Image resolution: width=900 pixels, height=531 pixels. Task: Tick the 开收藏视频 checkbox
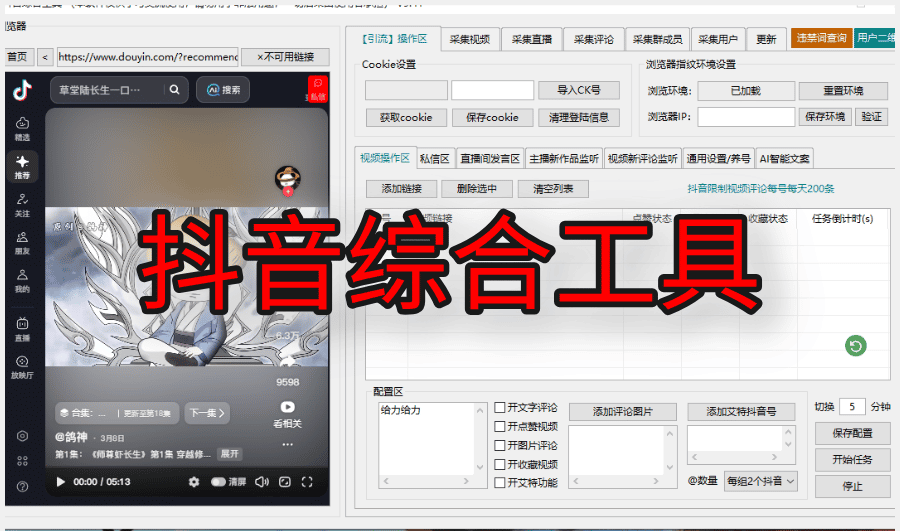coord(500,464)
